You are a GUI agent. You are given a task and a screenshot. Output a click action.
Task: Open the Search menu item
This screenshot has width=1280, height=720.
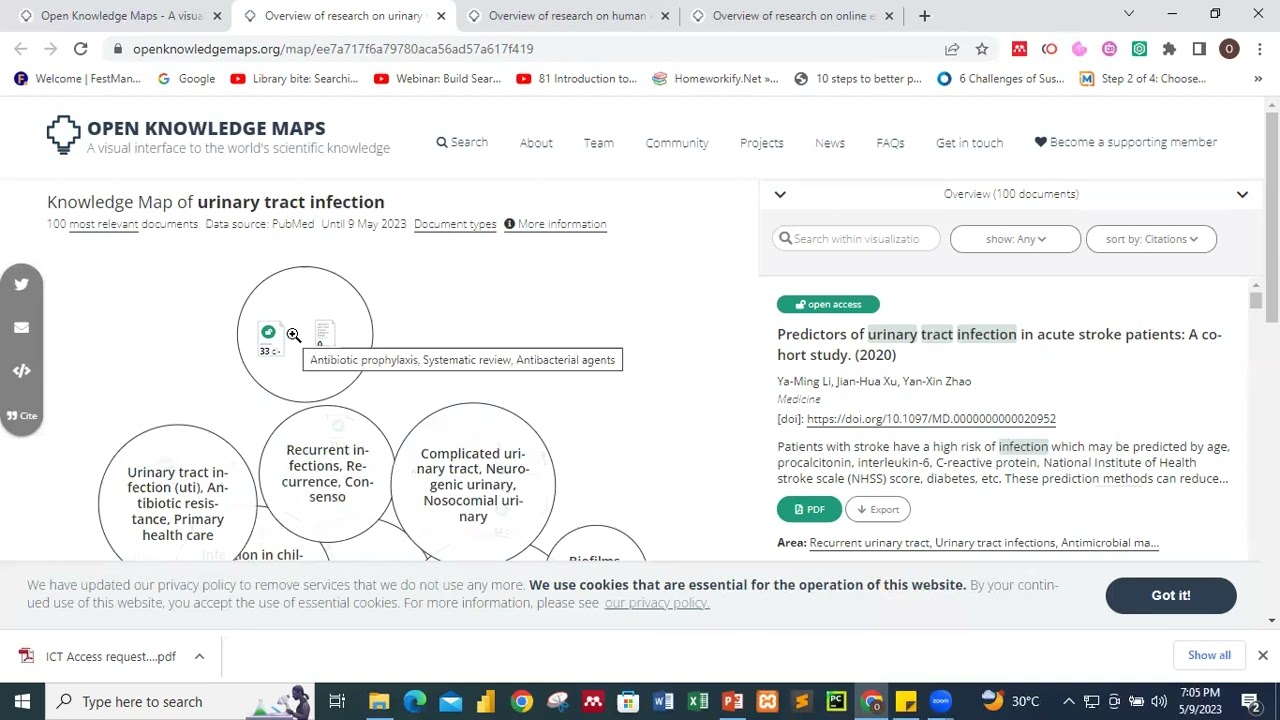point(462,142)
